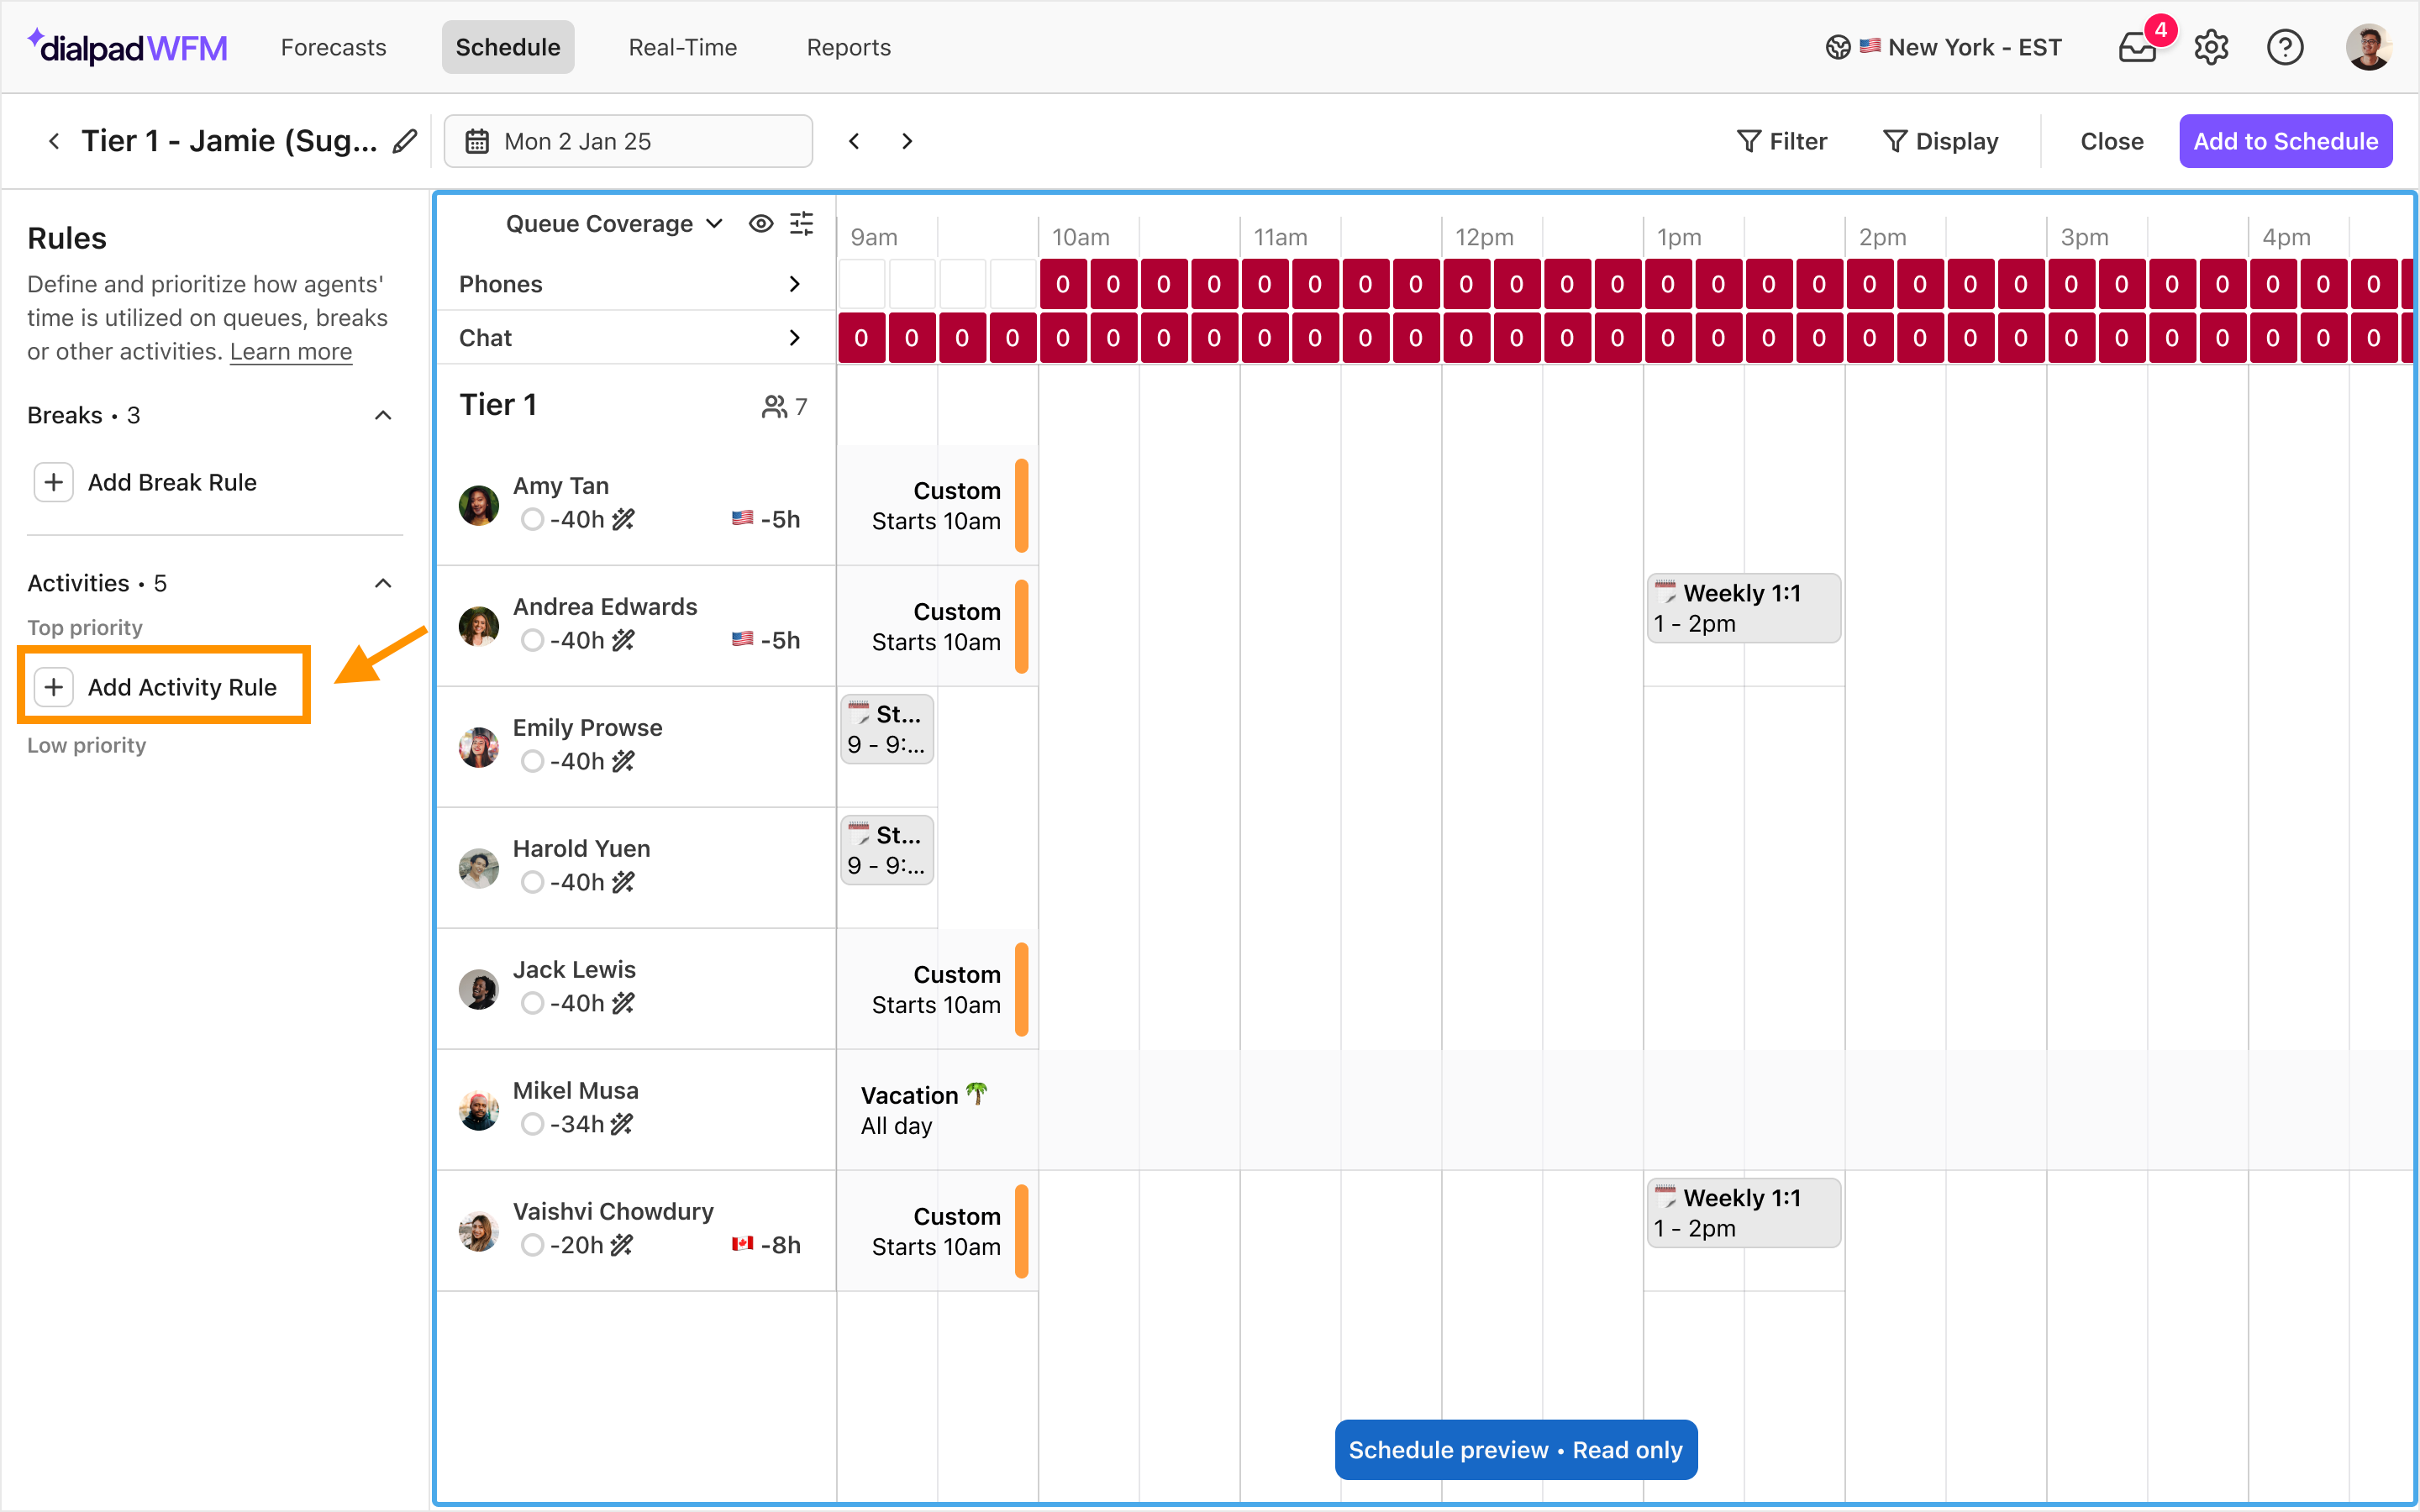The image size is (2420, 1512).
Task: Click Andrea Edwards' magic wand icon
Action: click(623, 640)
